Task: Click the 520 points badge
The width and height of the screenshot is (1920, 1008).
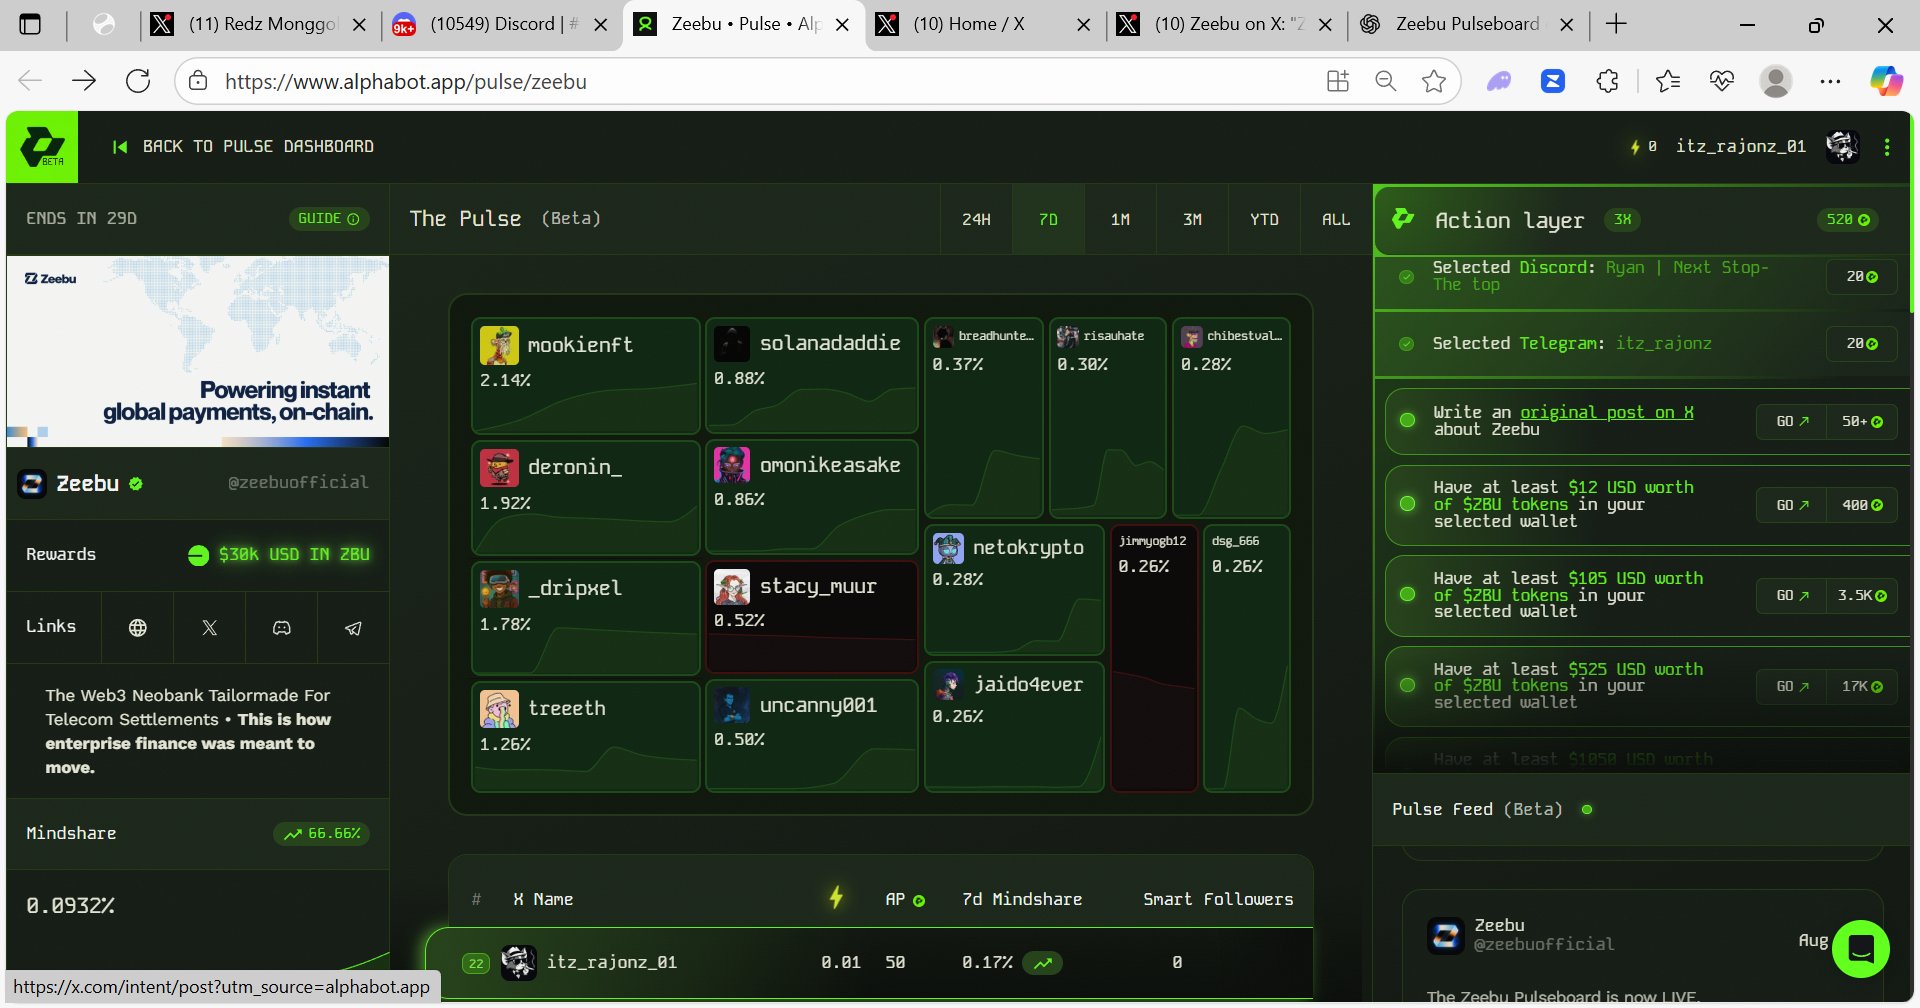Action: click(x=1847, y=219)
